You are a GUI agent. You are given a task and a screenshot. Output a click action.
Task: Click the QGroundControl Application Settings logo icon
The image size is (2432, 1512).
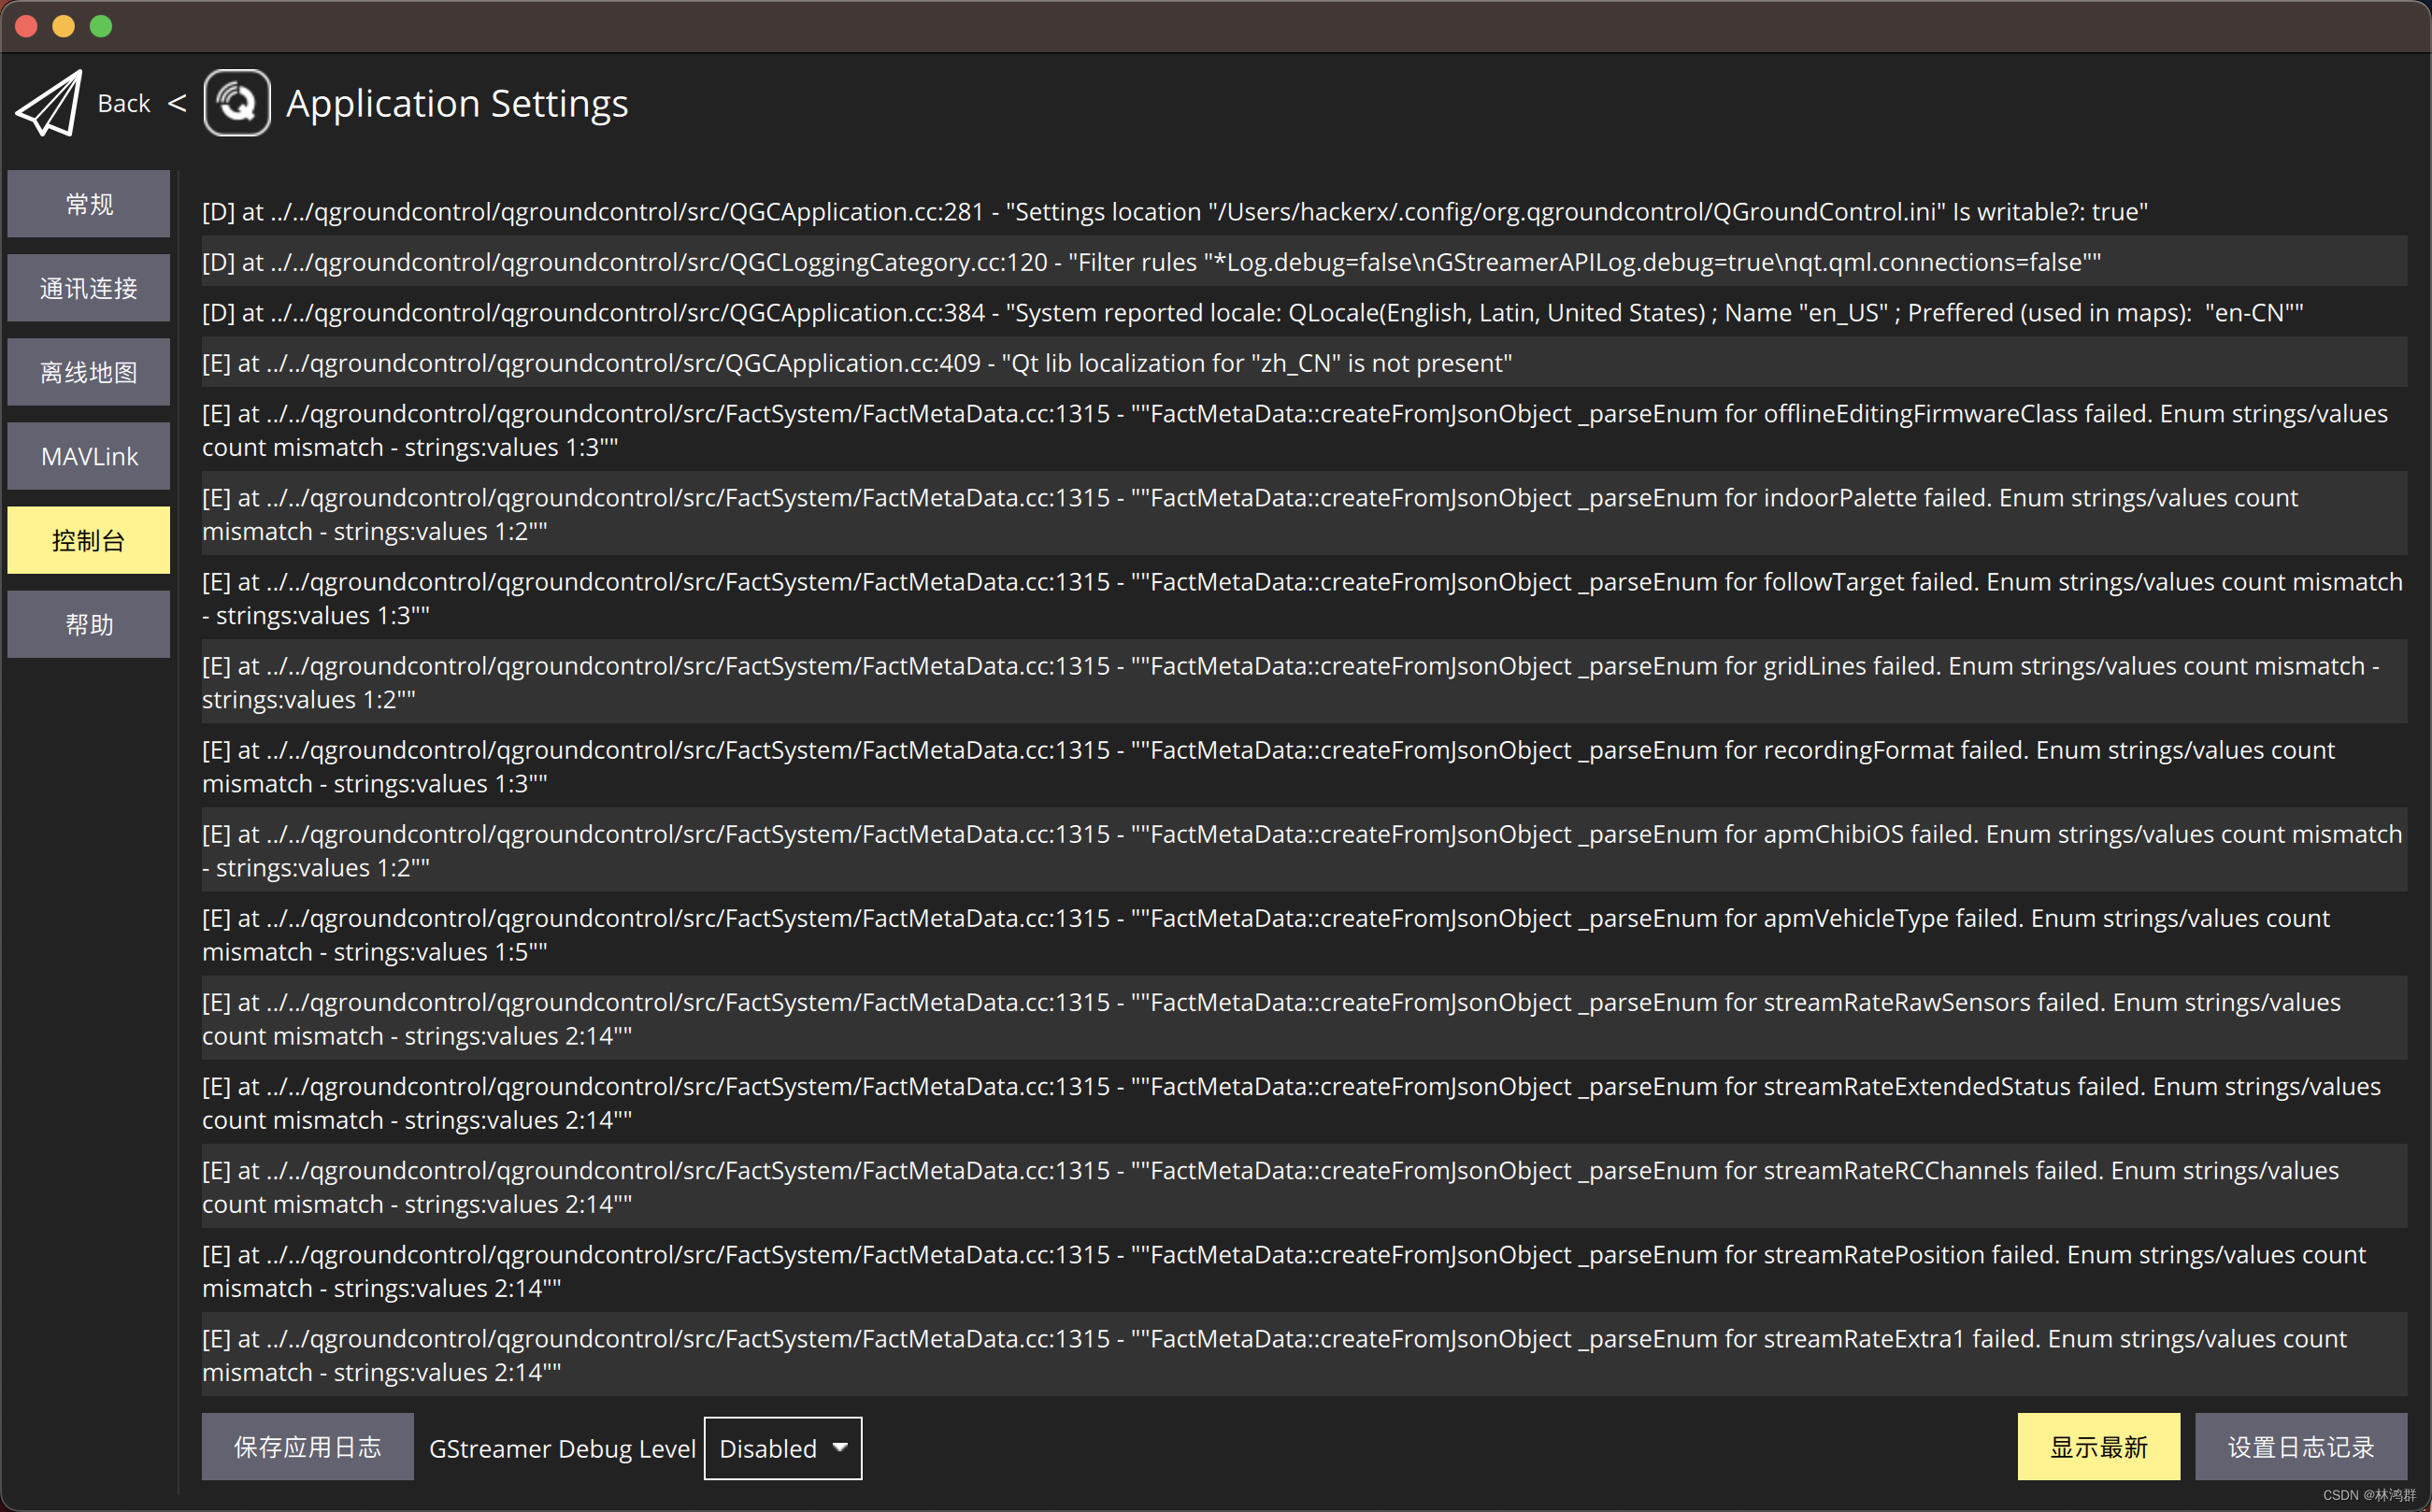coord(237,103)
